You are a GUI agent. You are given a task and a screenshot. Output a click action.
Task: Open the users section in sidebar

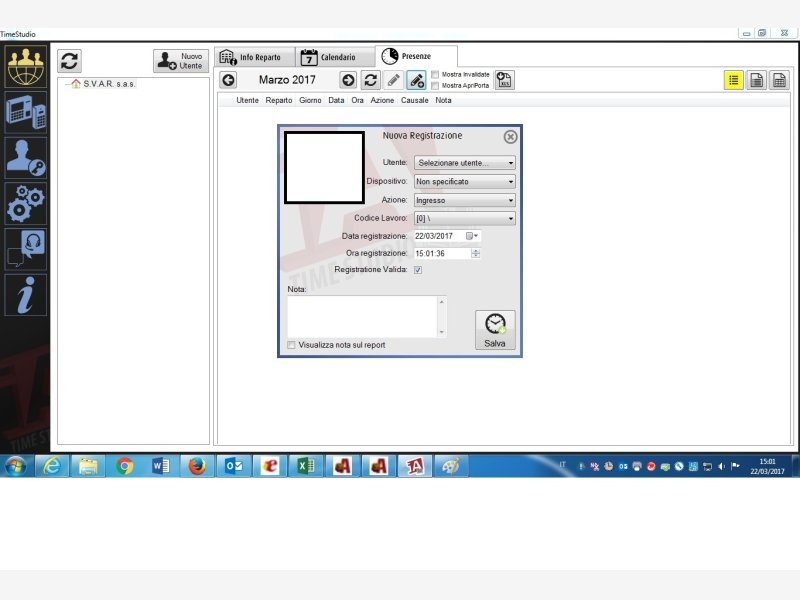[26, 66]
